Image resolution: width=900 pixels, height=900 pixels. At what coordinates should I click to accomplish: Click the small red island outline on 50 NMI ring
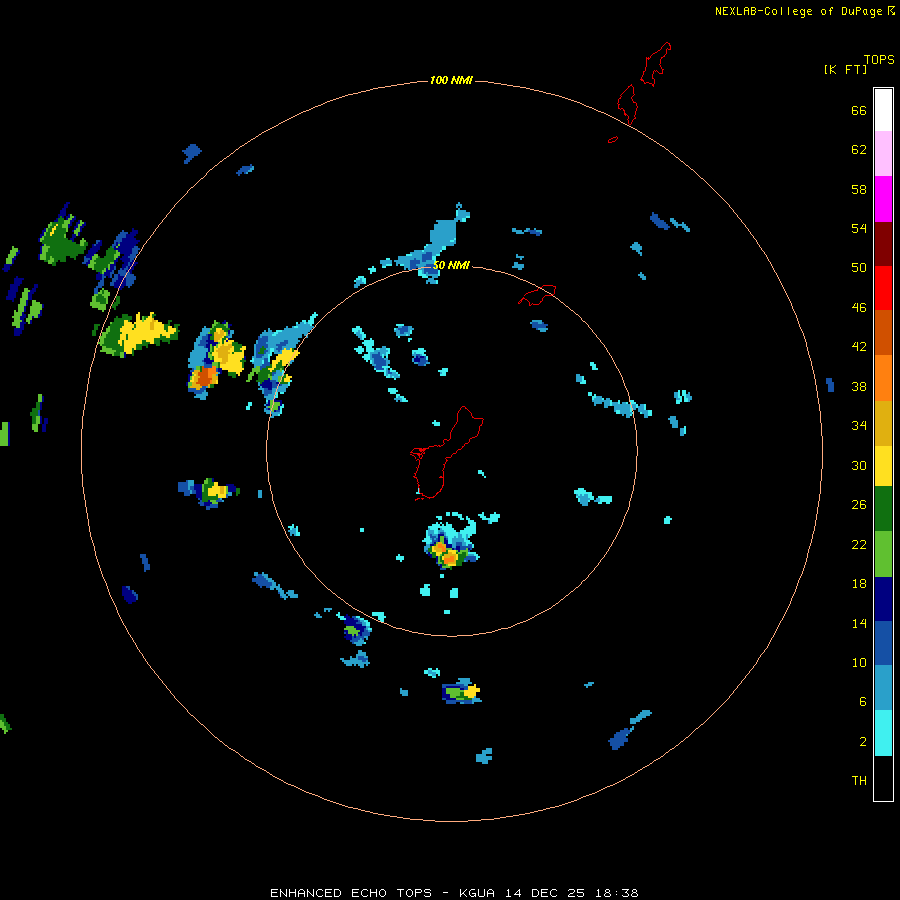pyautogui.click(x=537, y=295)
